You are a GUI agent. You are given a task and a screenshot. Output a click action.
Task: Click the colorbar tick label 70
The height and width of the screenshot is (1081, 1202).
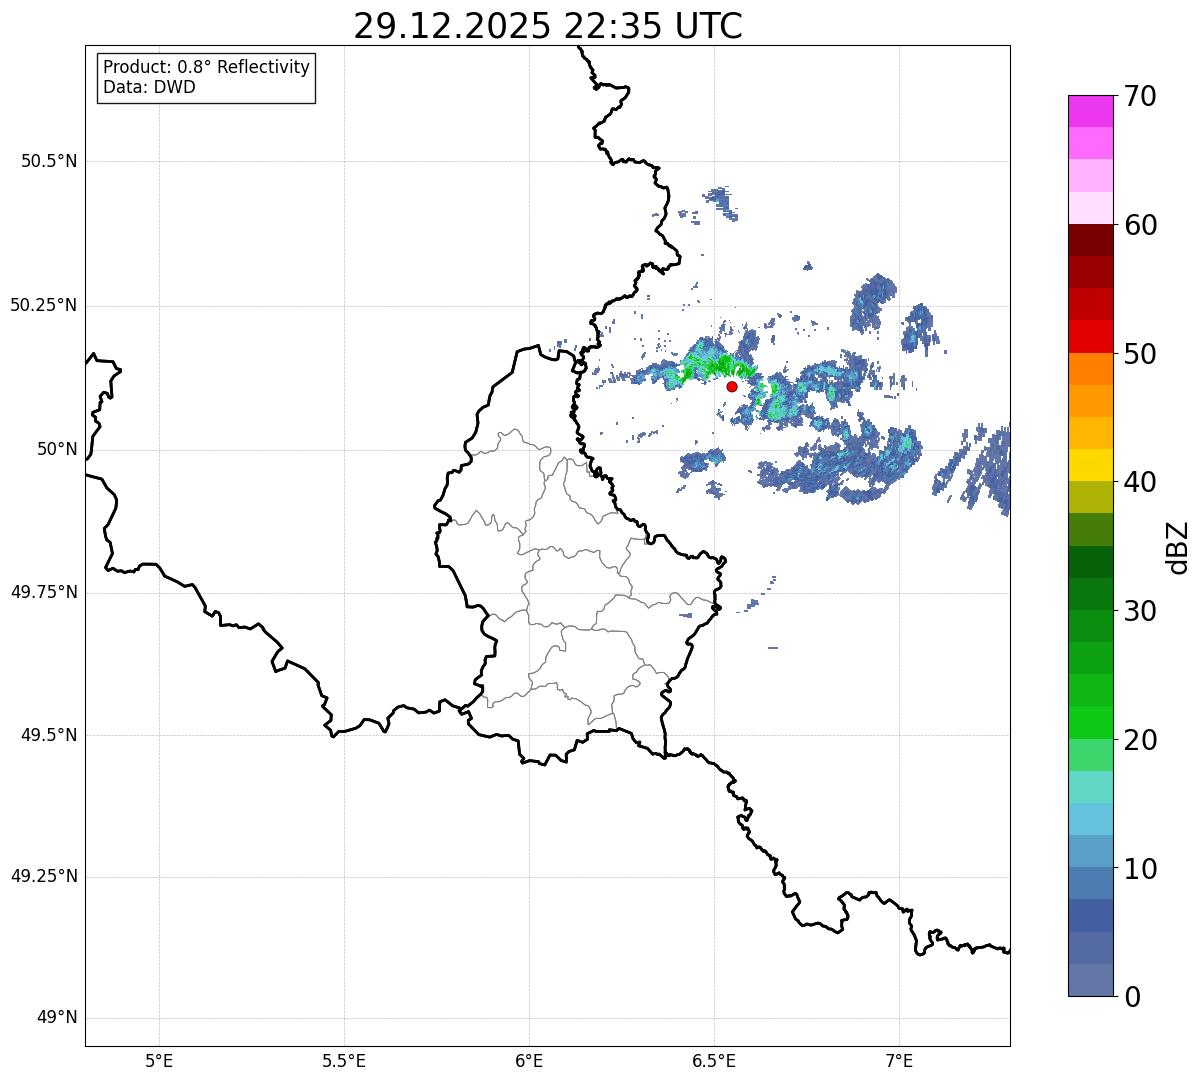point(1140,96)
